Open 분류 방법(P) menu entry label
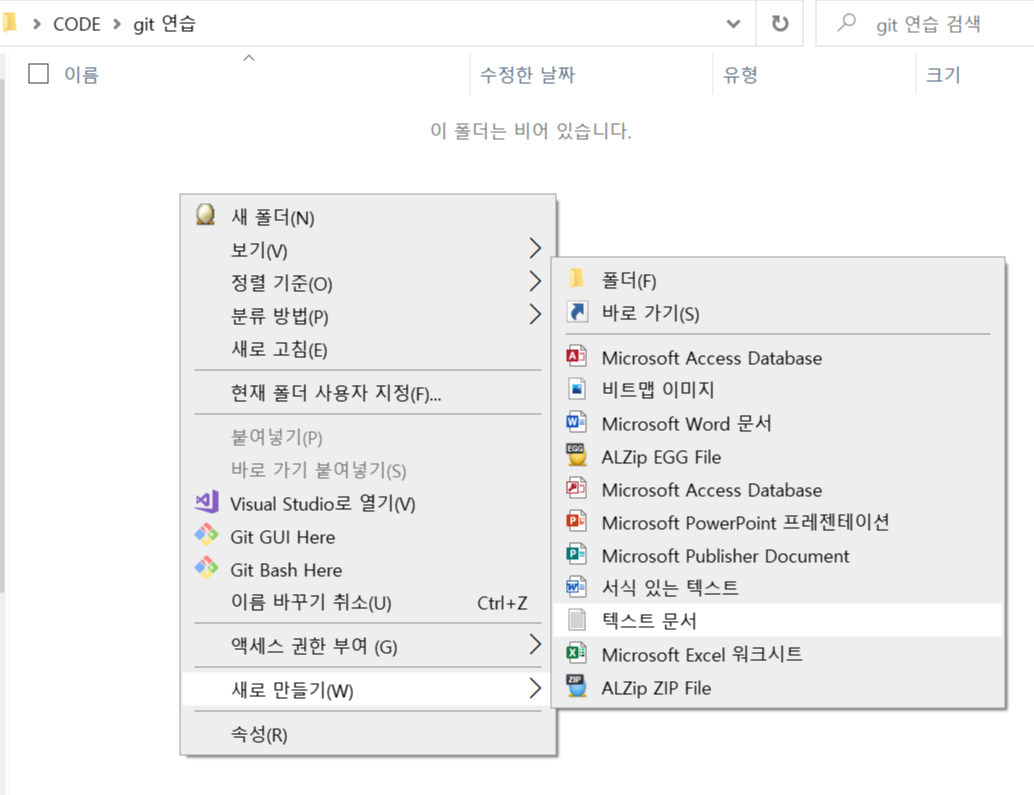This screenshot has height=795, width=1034. 279,316
